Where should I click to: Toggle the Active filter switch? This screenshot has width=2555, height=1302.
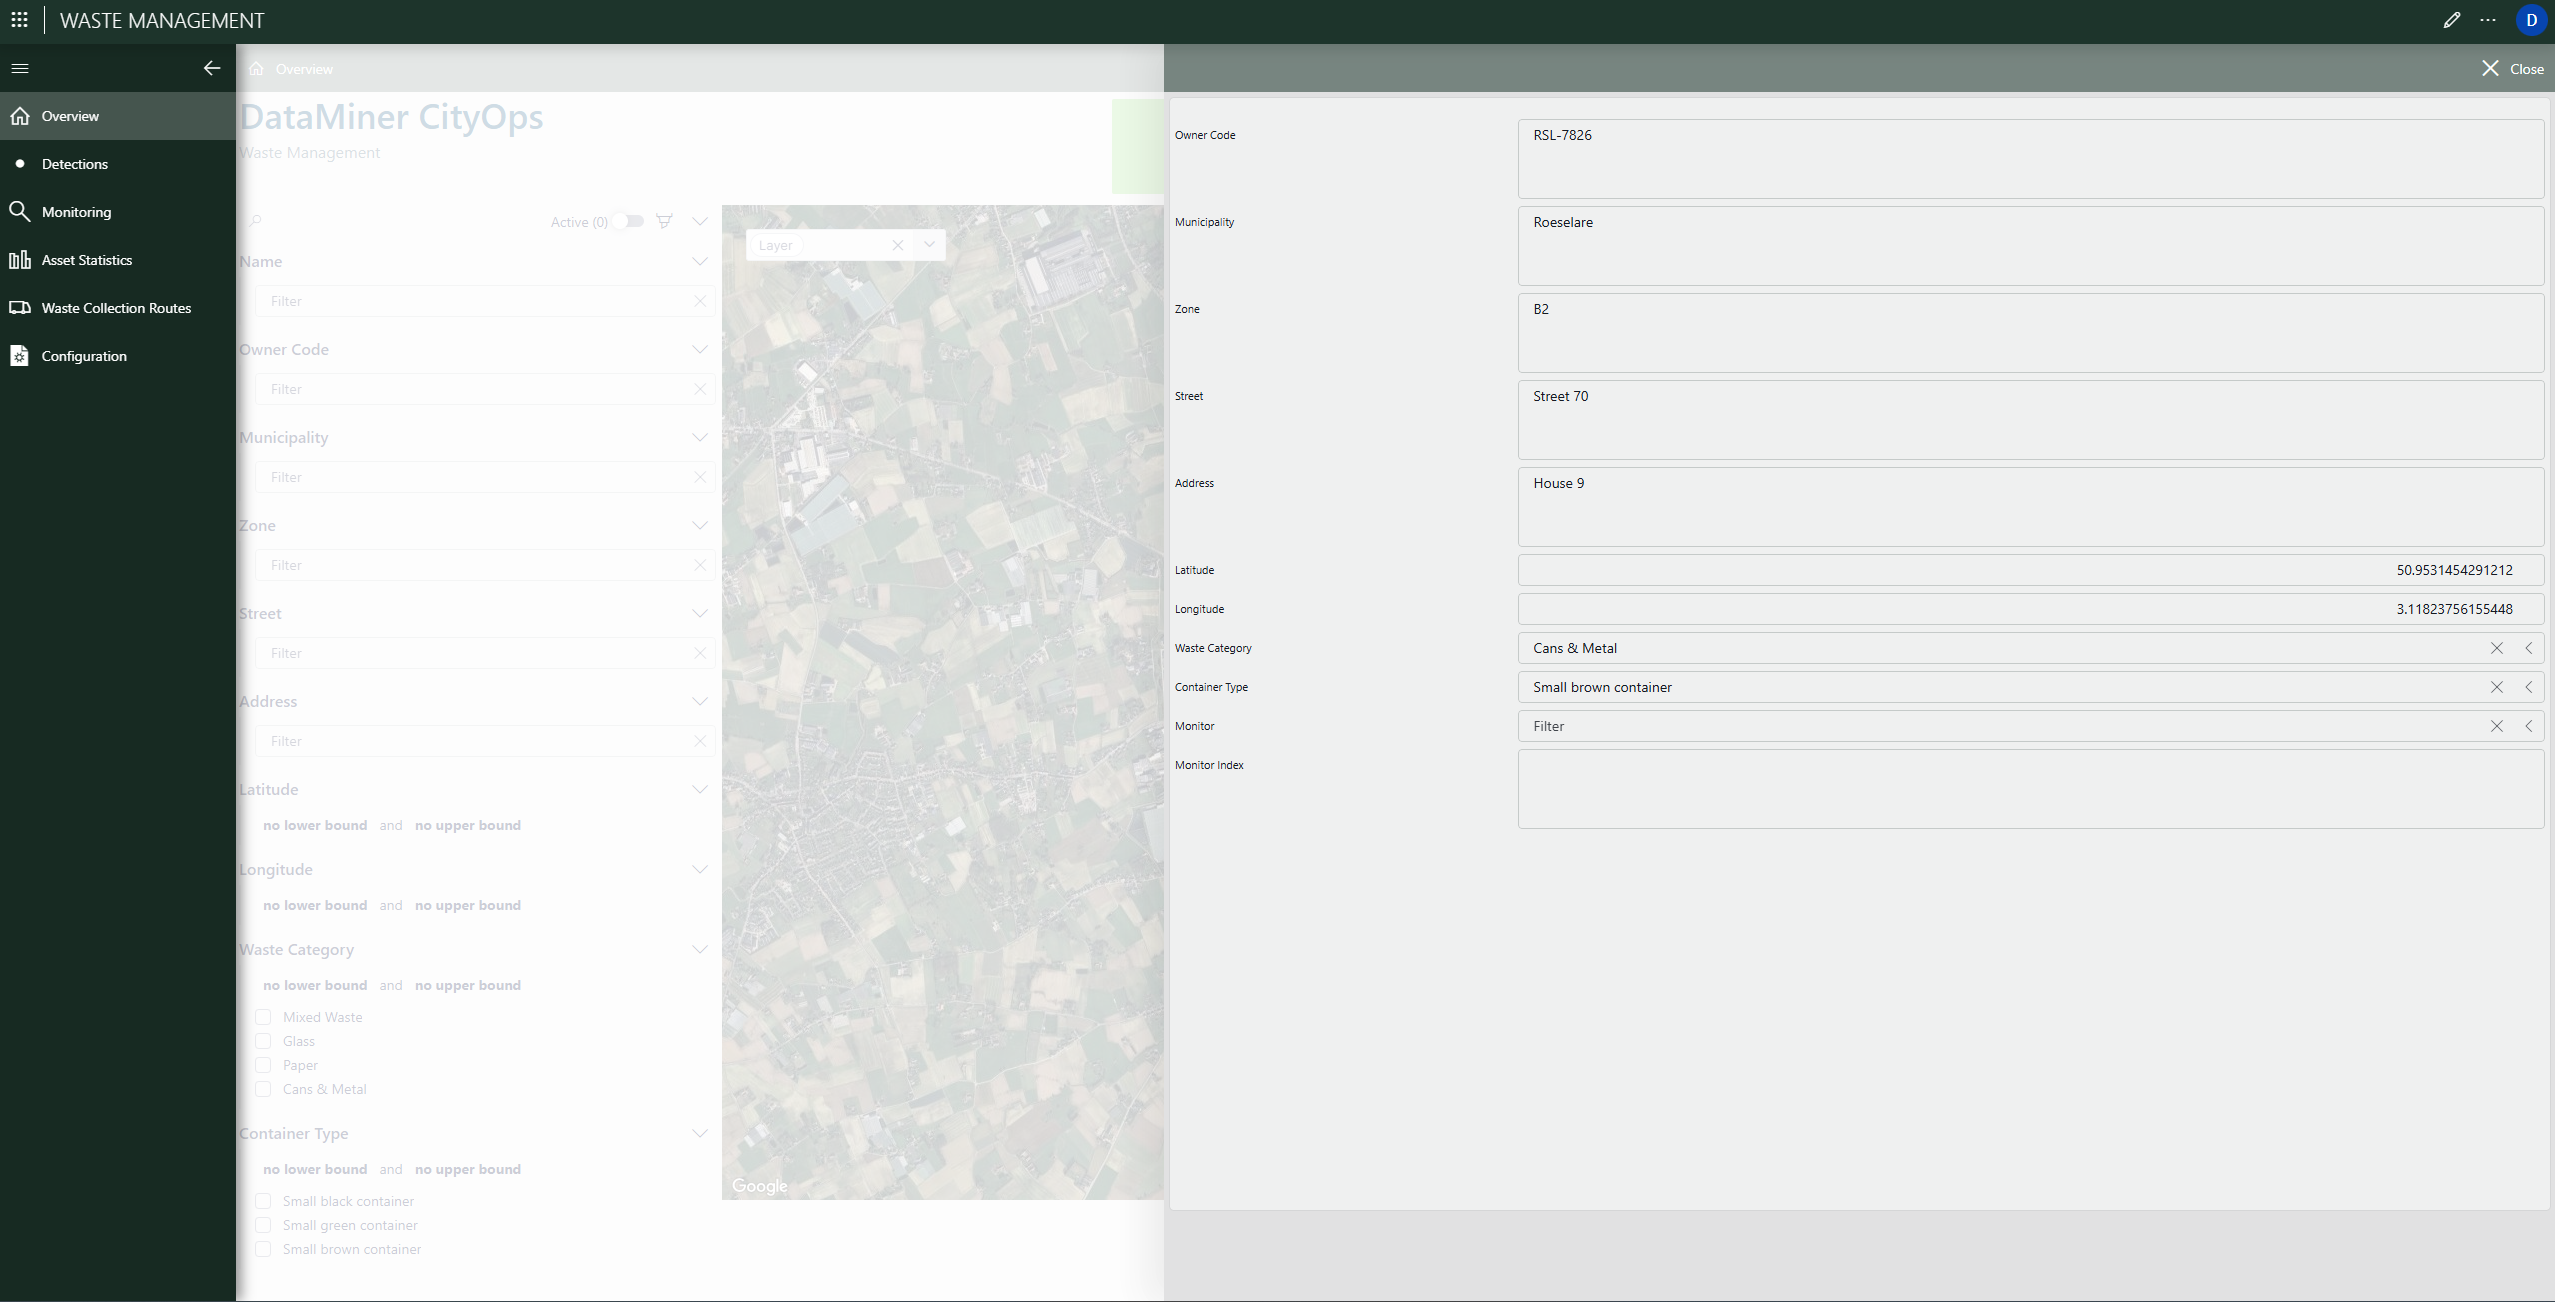tap(629, 221)
